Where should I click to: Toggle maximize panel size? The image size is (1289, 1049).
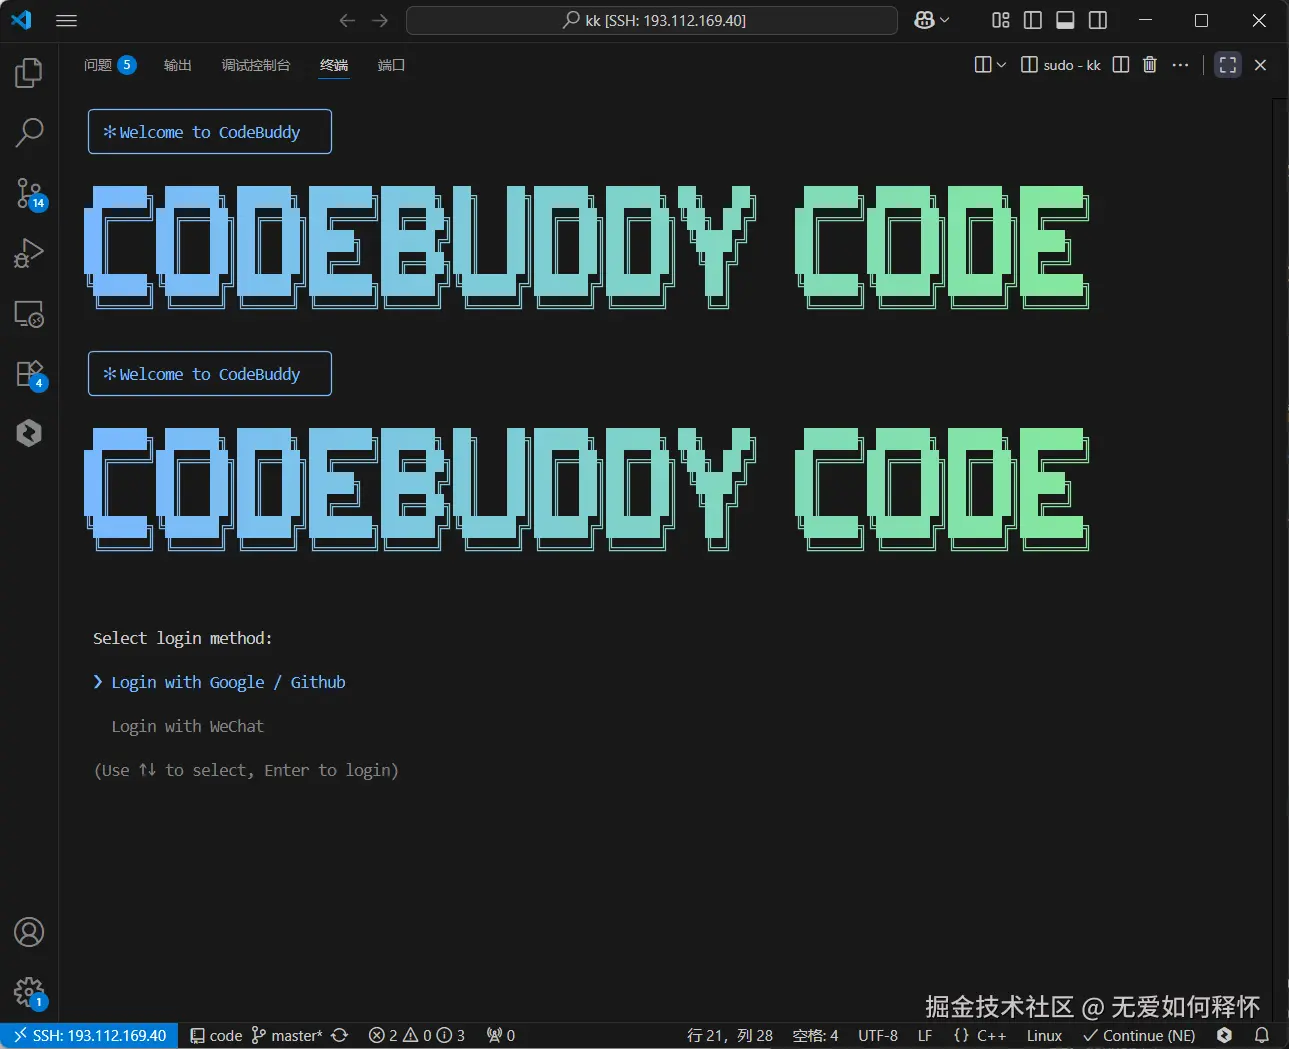(x=1227, y=64)
